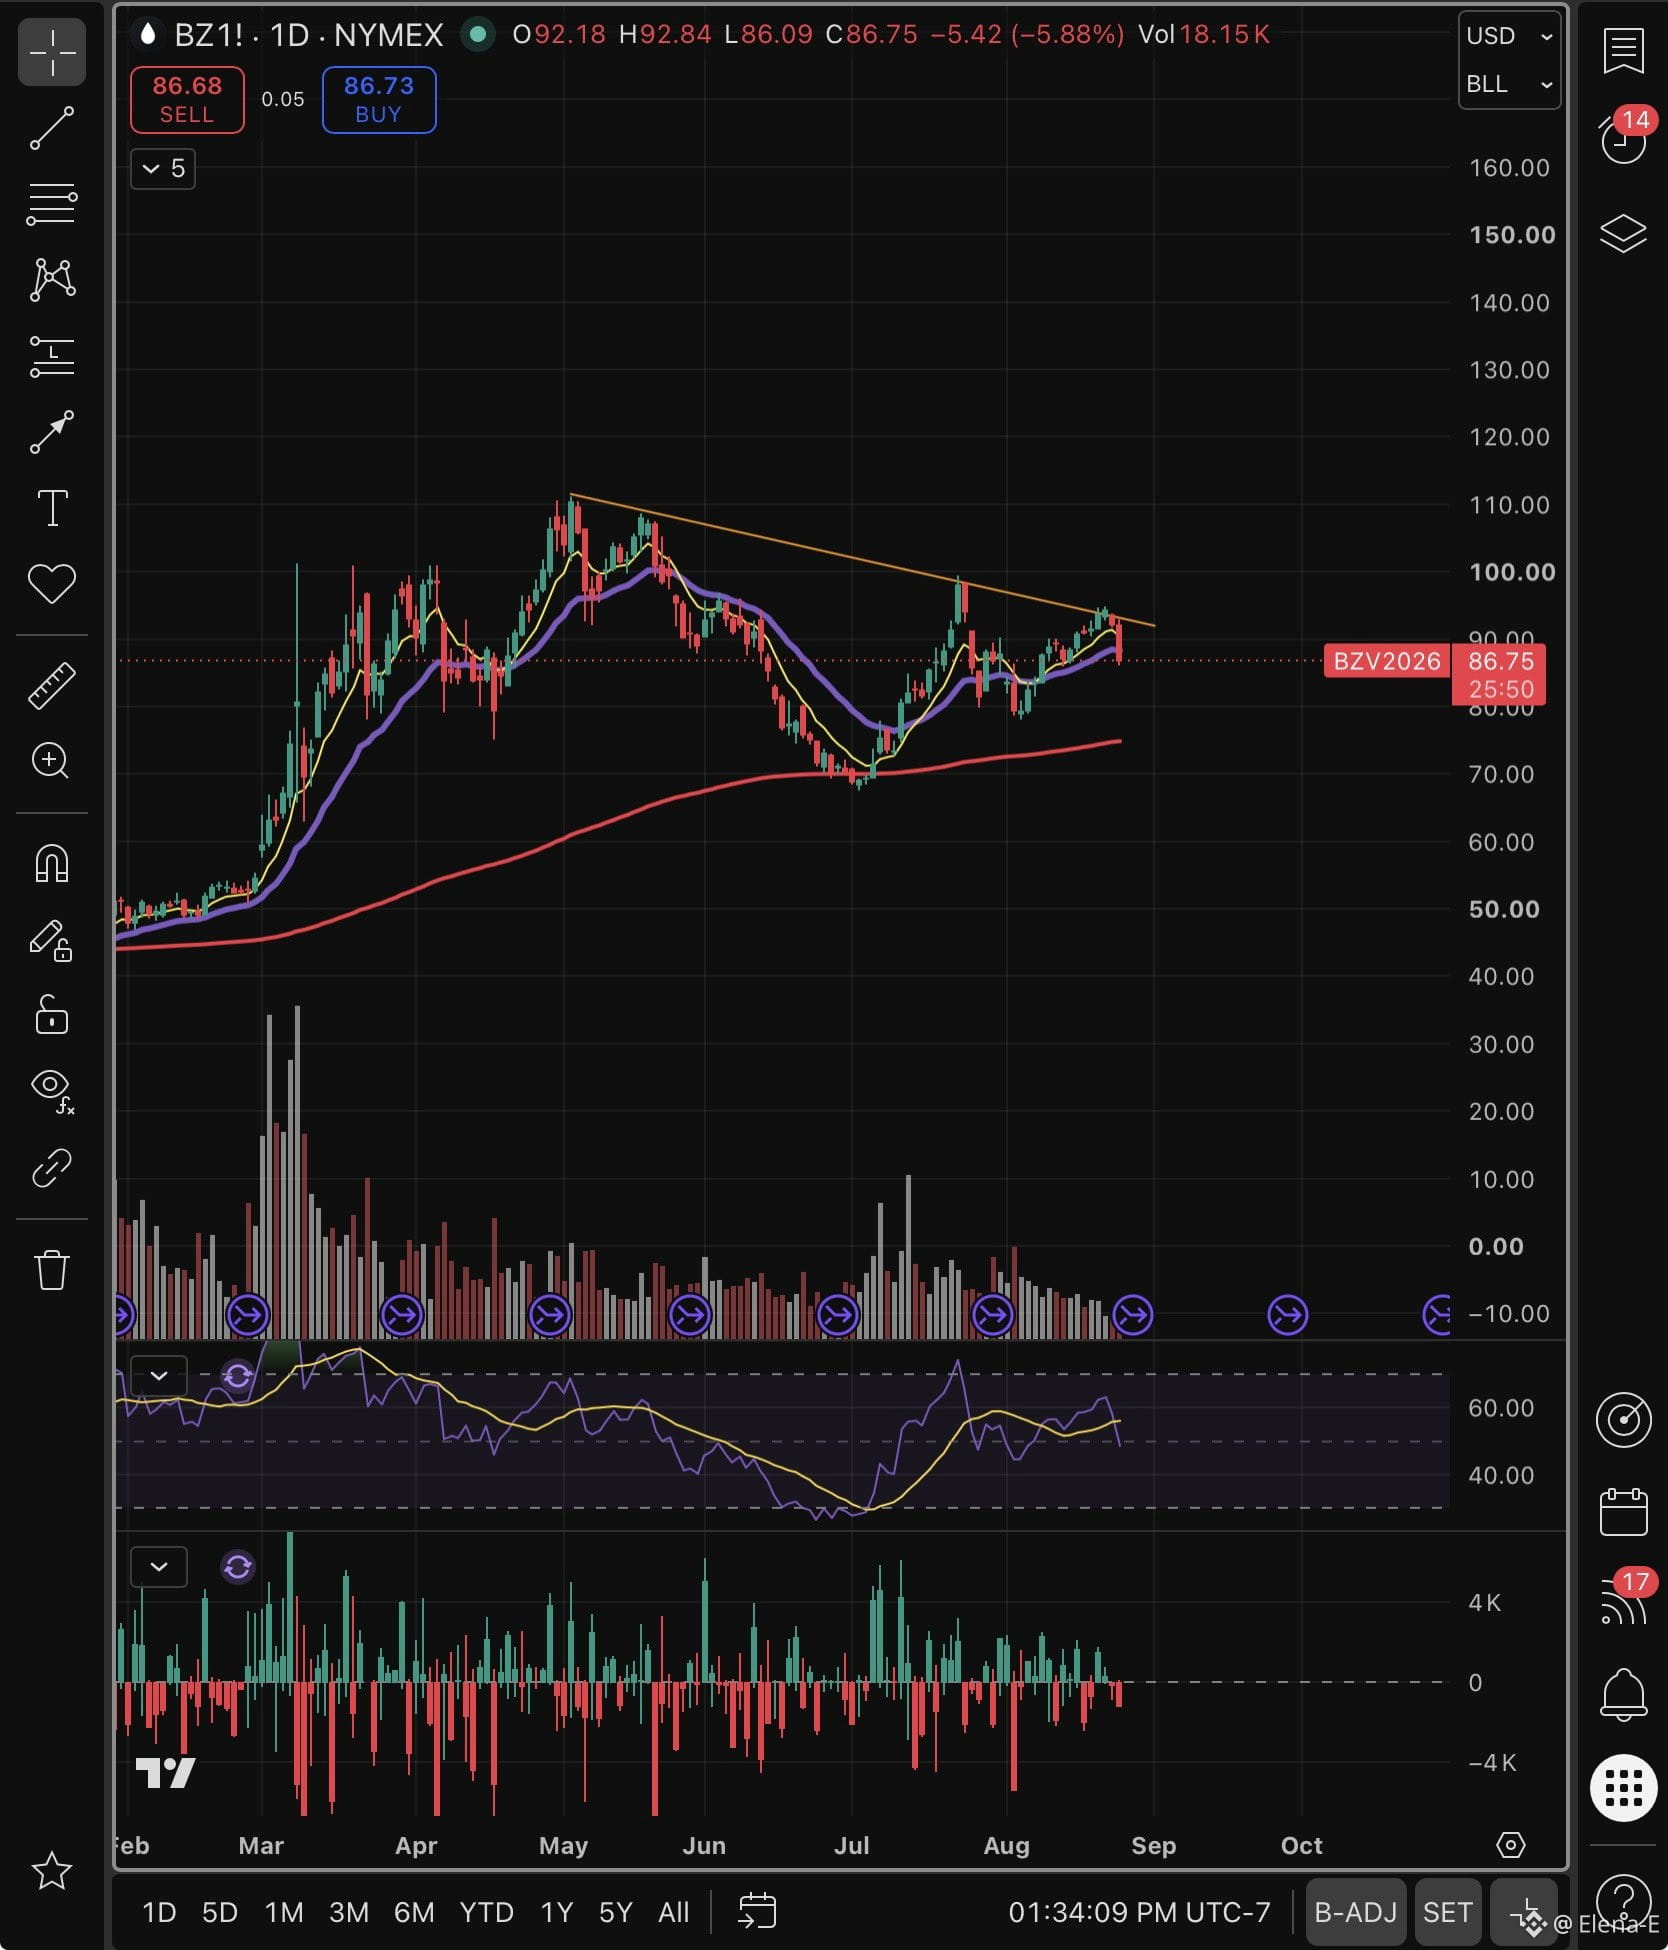1668x1950 pixels.
Task: Open the heart icons and stickers tool
Action: pos(52,584)
